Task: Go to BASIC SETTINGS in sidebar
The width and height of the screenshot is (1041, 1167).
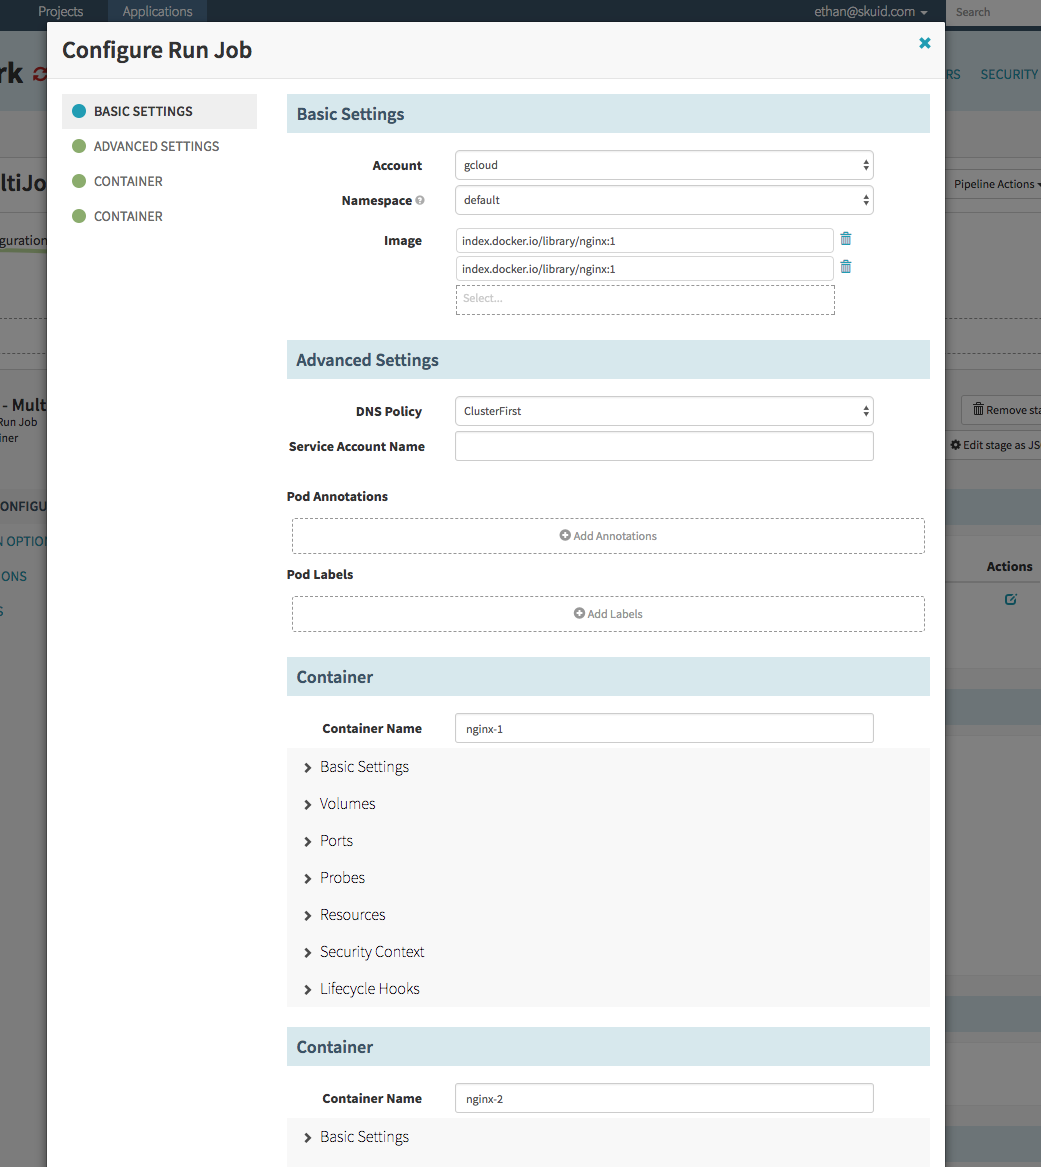Action: [159, 112]
